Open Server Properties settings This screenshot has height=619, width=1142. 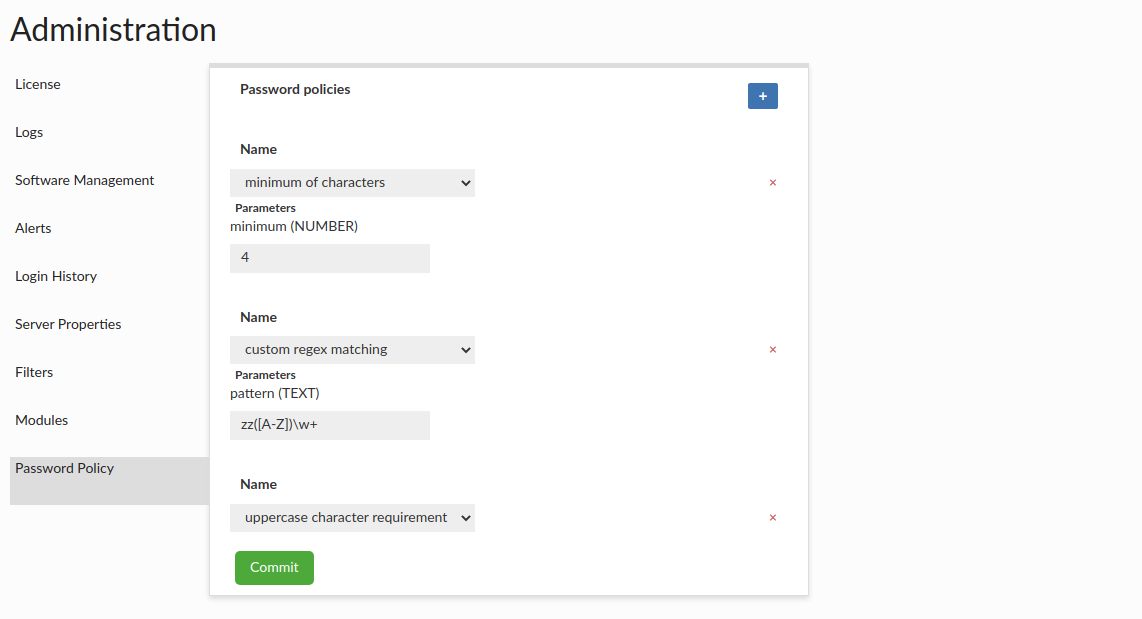point(68,325)
